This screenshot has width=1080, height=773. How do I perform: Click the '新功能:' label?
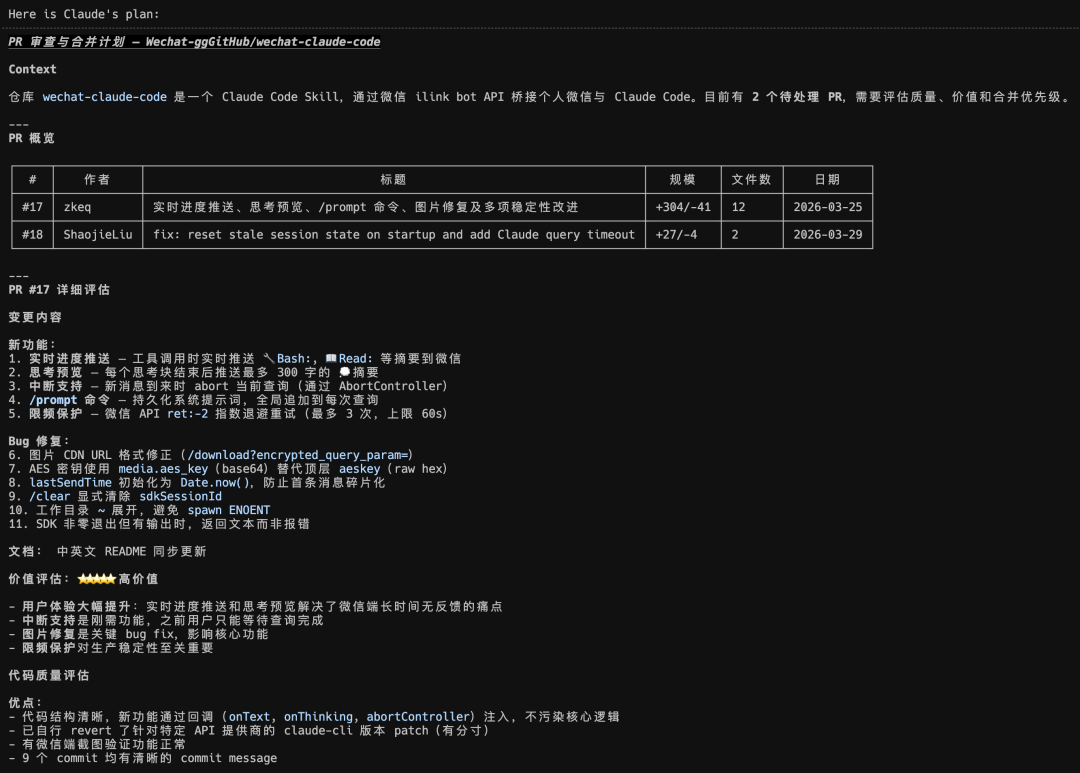click(x=32, y=344)
